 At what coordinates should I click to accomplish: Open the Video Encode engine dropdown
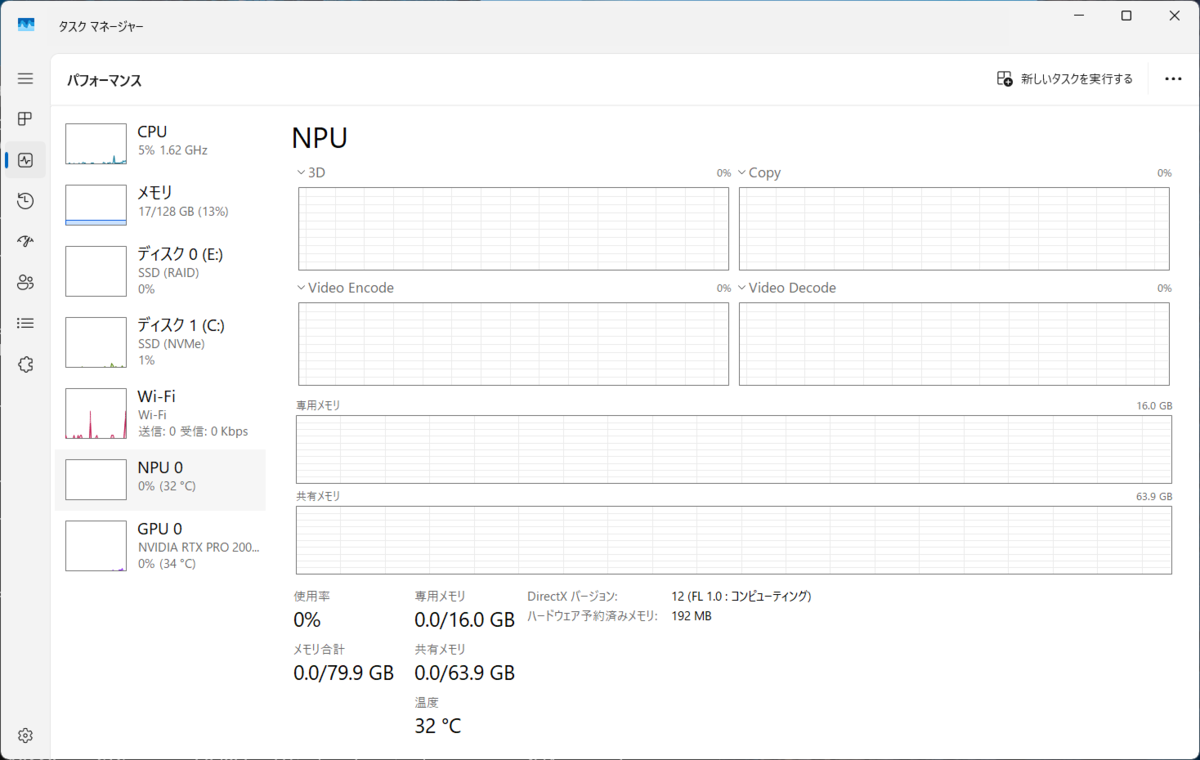point(301,288)
